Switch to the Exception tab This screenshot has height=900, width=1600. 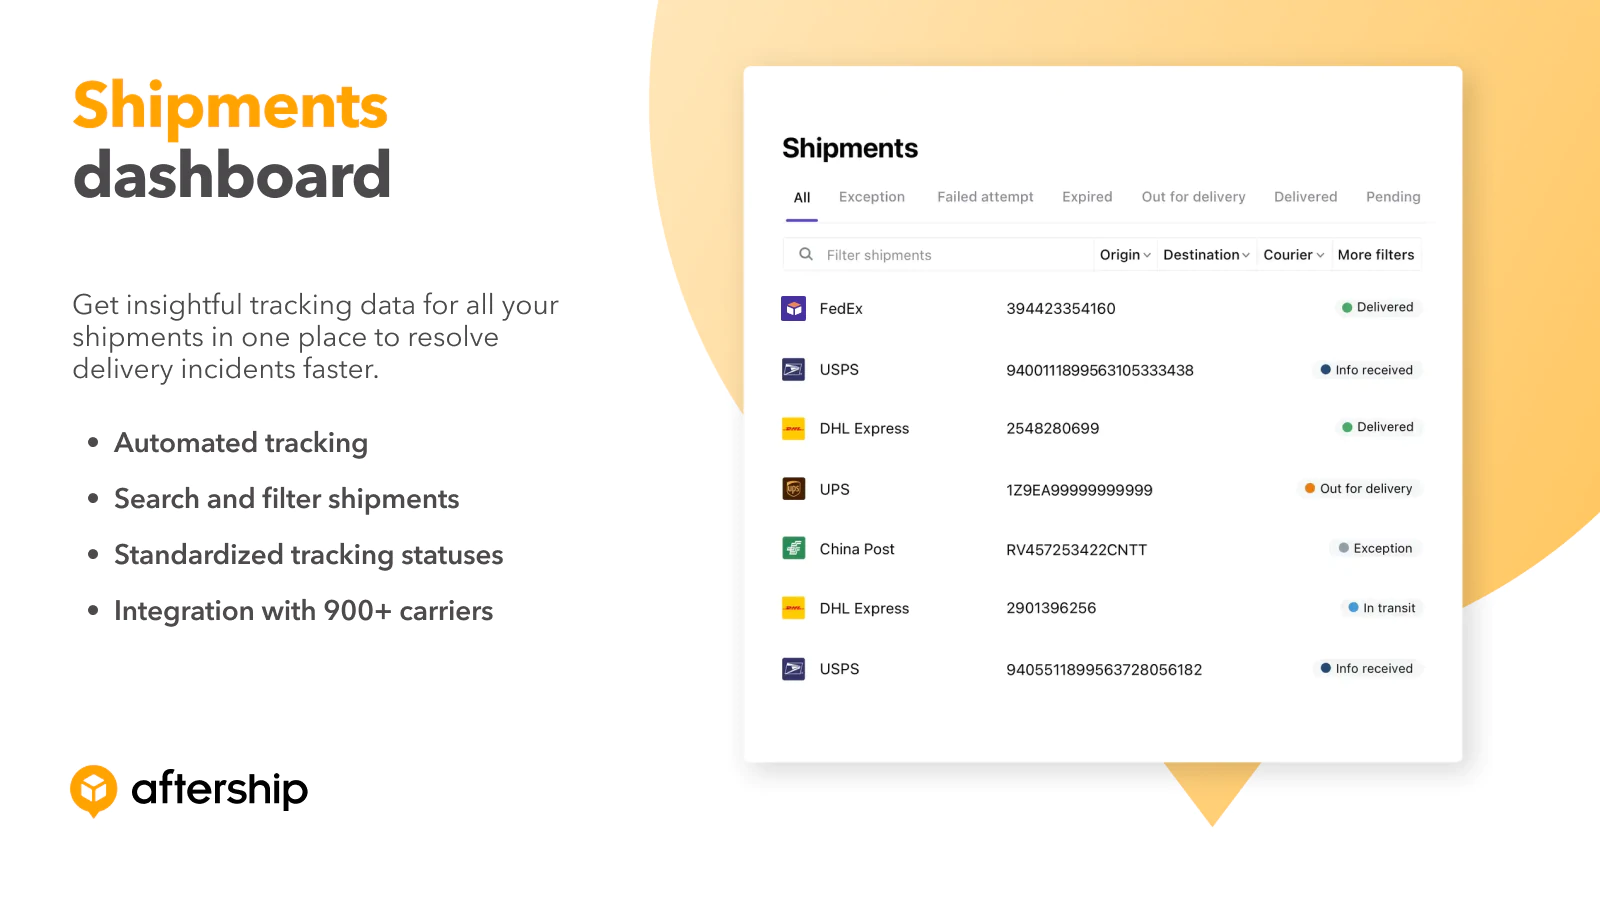point(871,196)
